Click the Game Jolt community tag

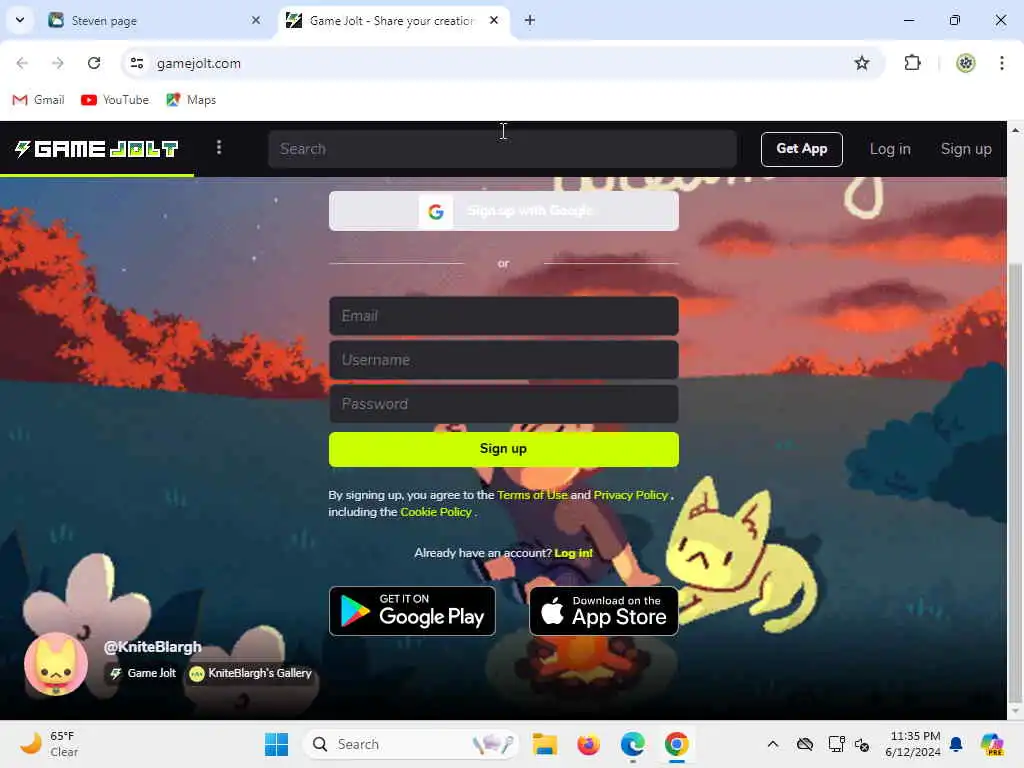(142, 673)
